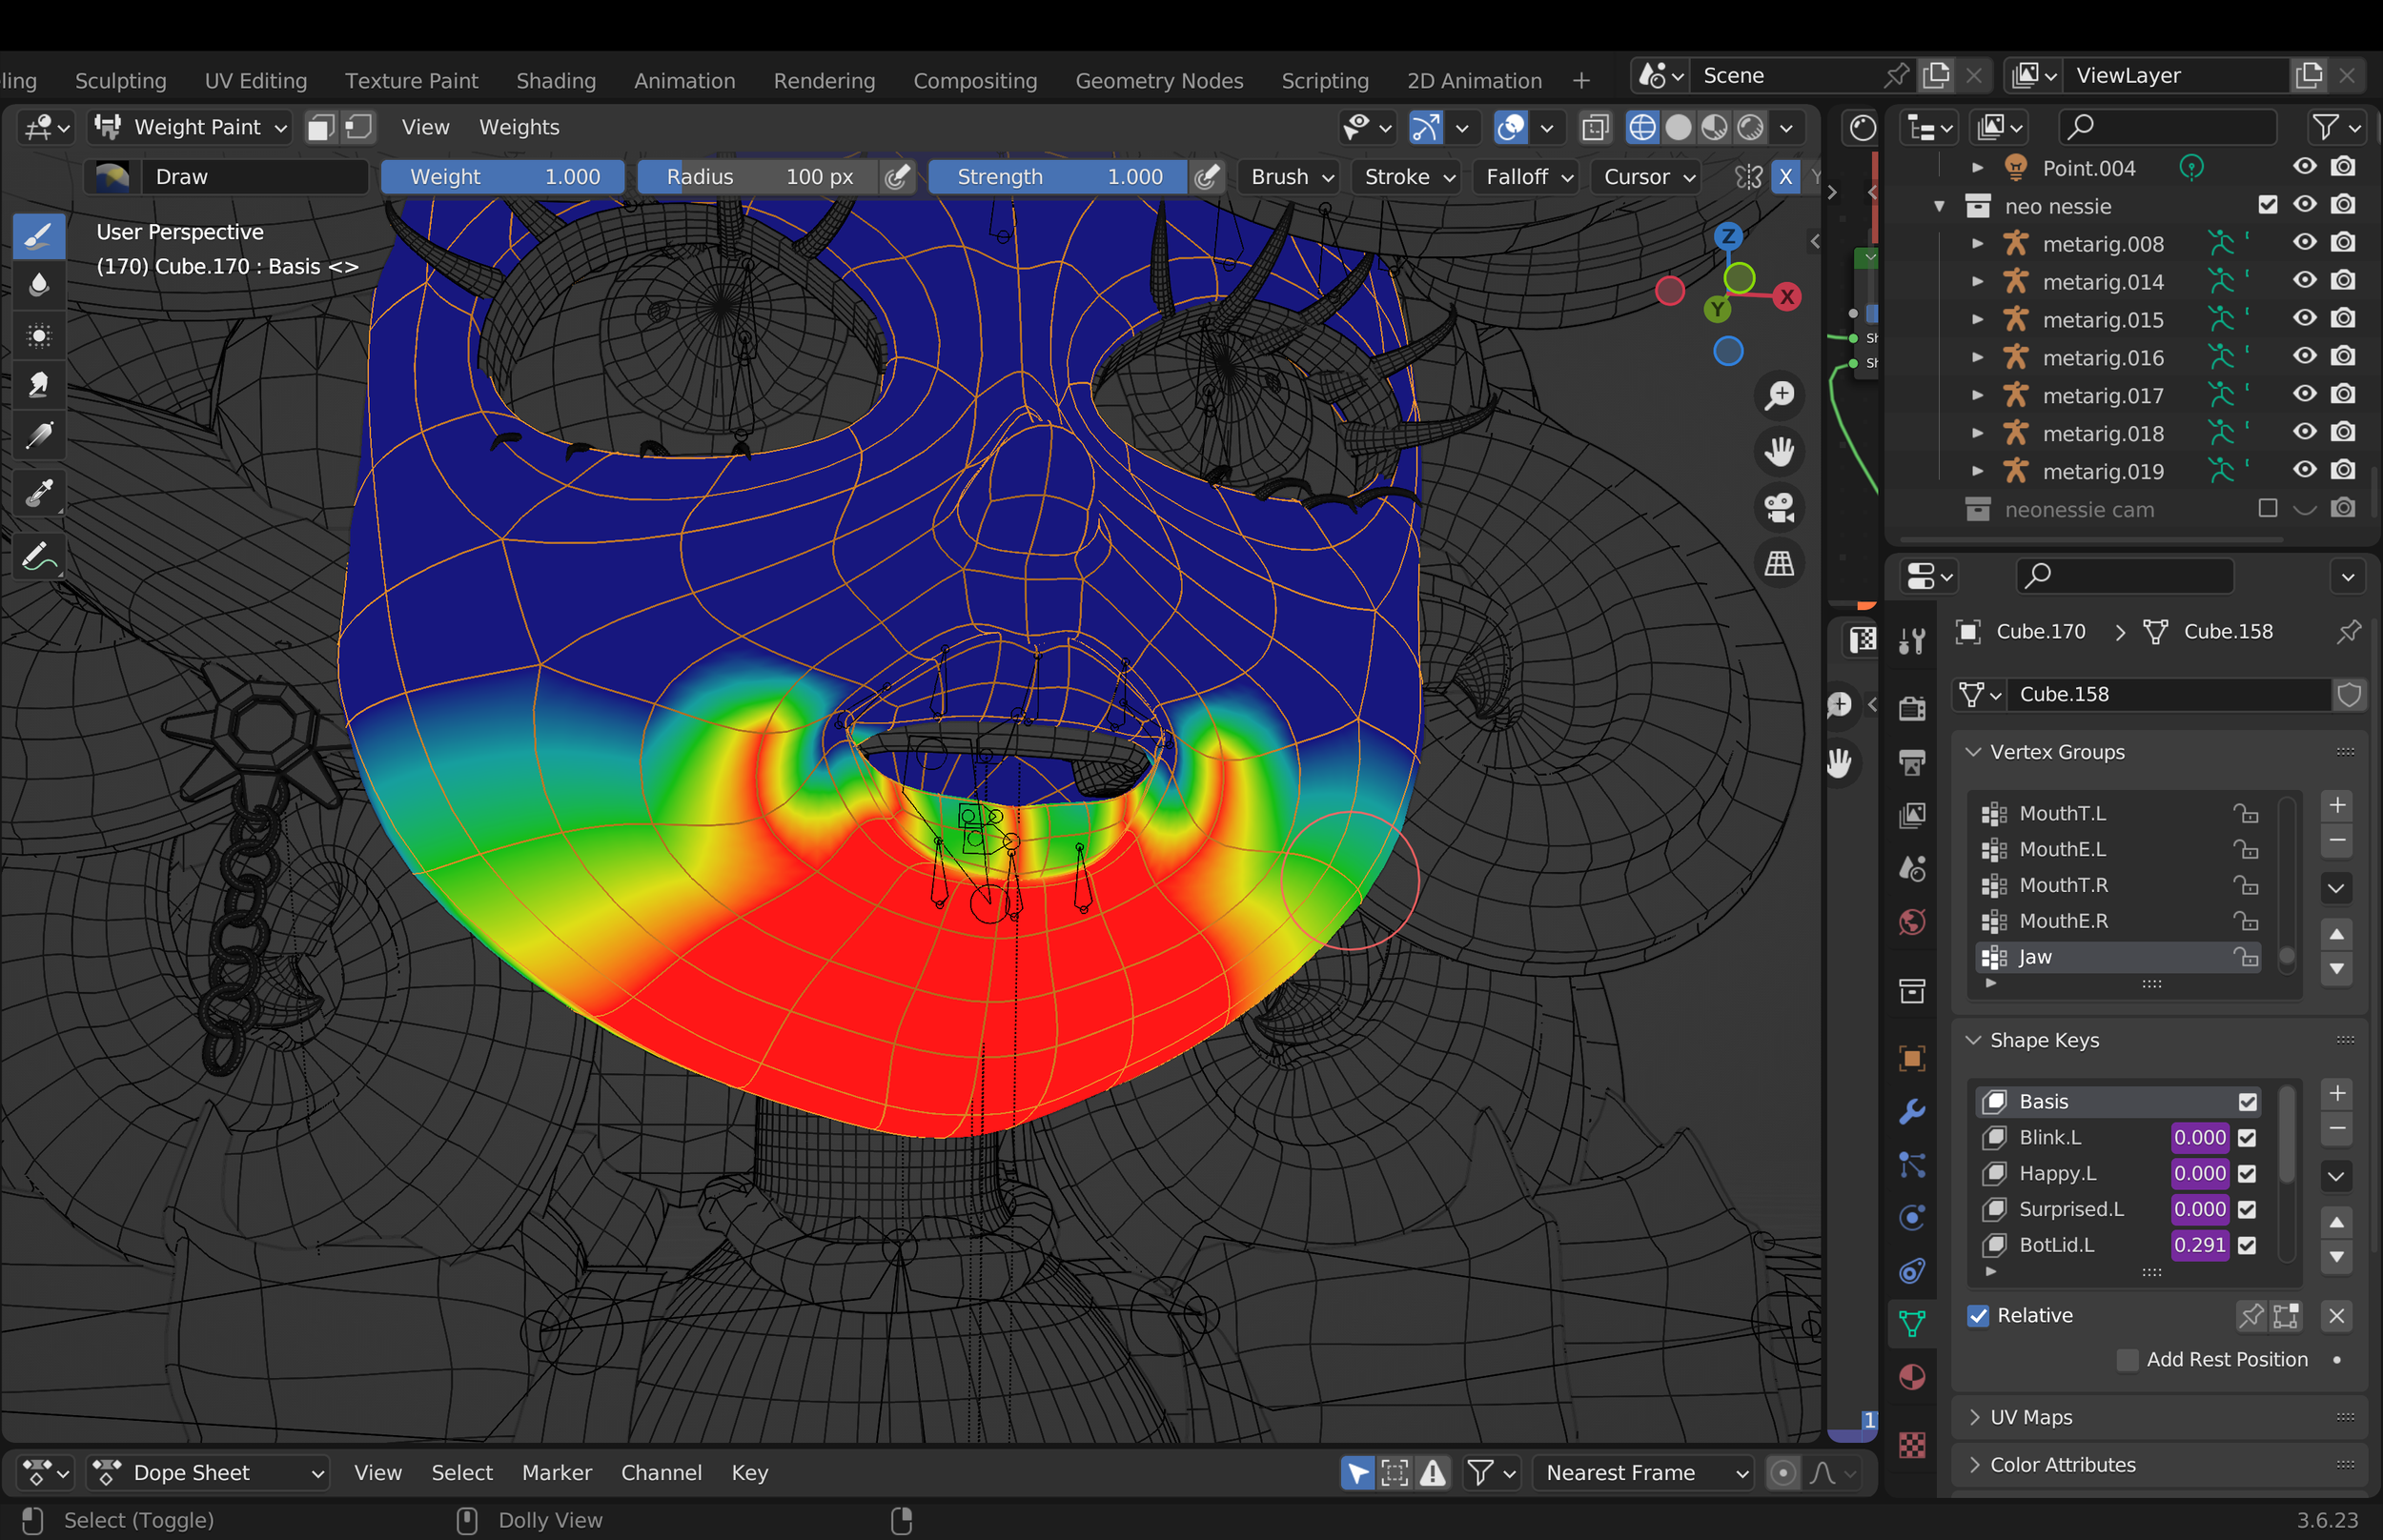Hide metarig.016 in viewport
The height and width of the screenshot is (1540, 2383).
(x=2304, y=357)
